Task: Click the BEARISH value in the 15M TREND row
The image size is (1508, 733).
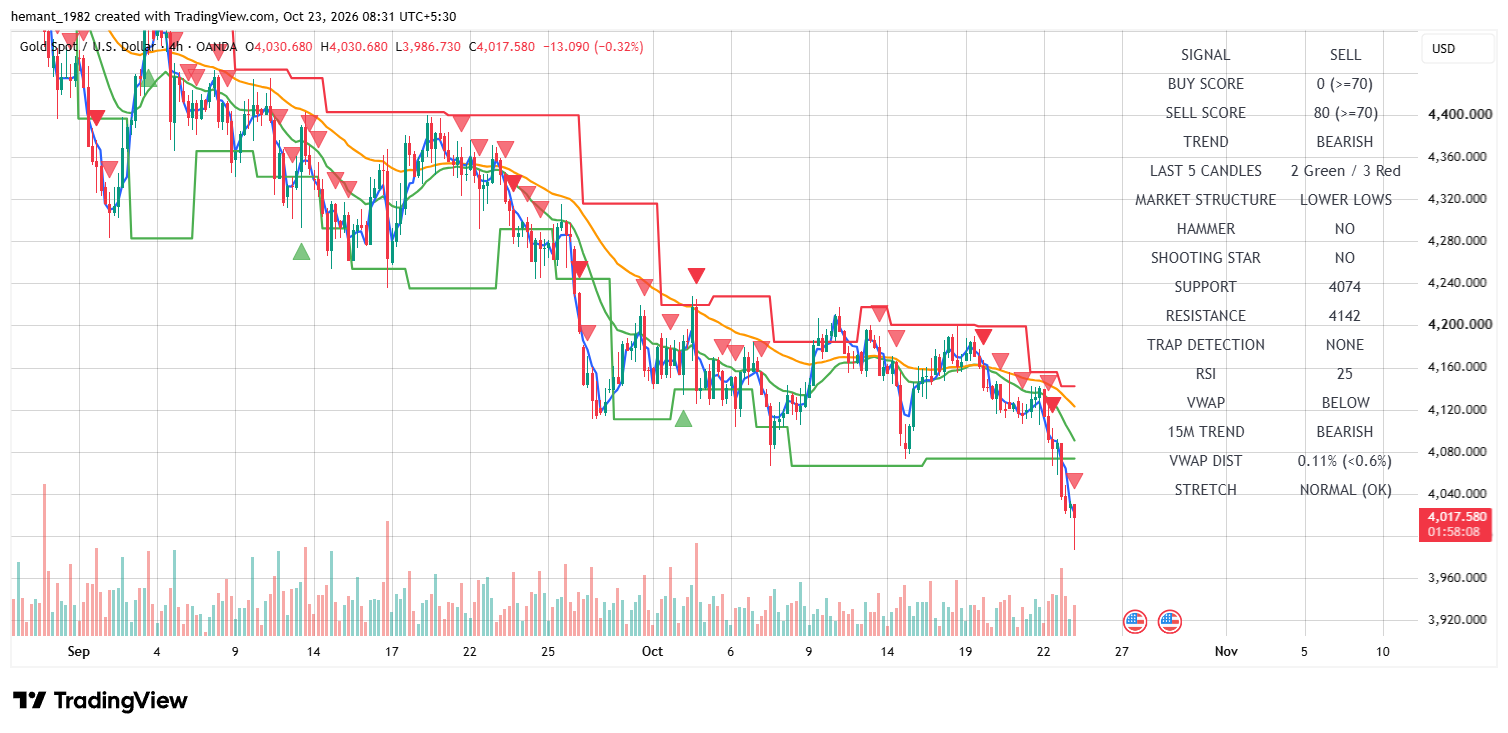Action: (1345, 432)
